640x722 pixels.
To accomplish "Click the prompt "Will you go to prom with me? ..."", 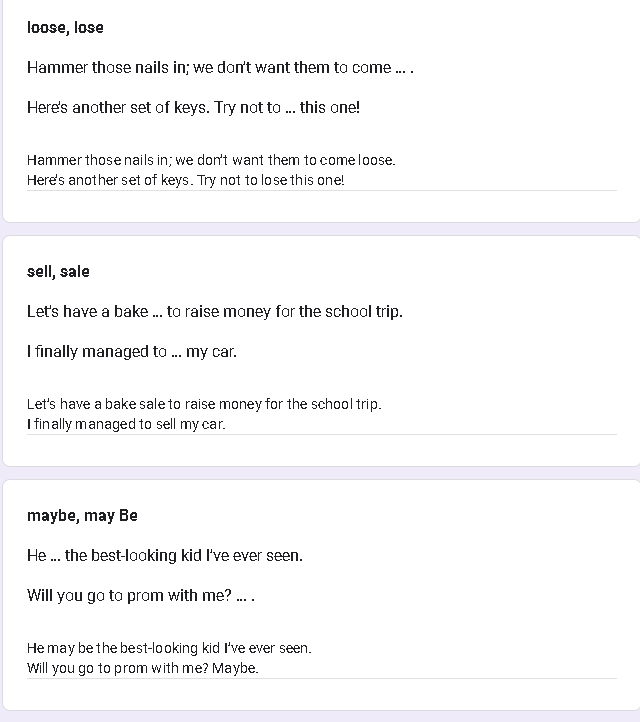I will pyautogui.click(x=140, y=595).
